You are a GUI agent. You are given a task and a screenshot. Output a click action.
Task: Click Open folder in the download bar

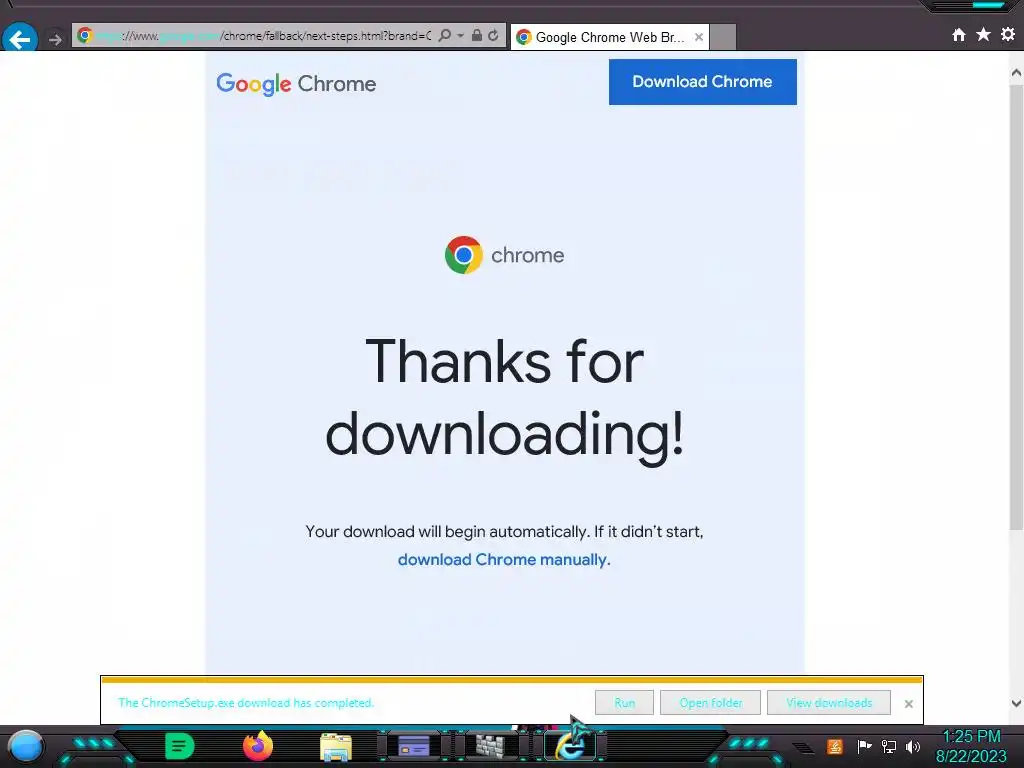point(711,703)
